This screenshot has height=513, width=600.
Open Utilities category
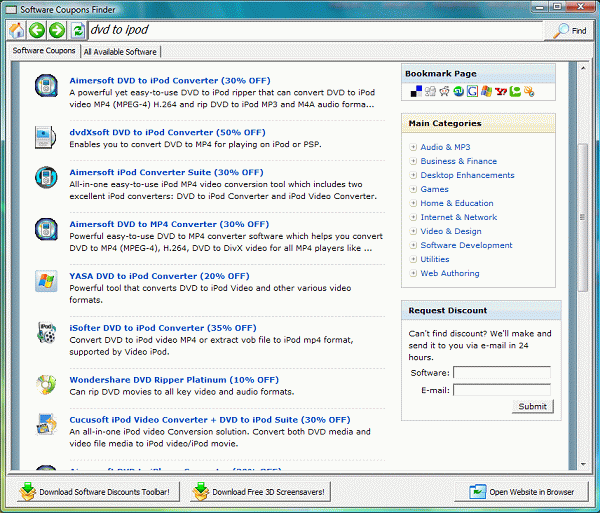pos(435,259)
